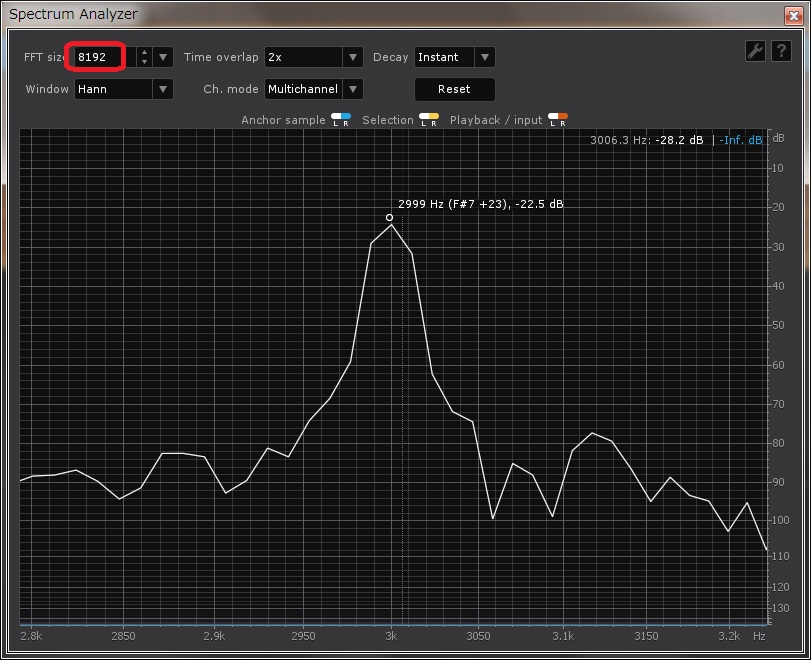
Task: Click the -130 dB scale label
Action: click(x=778, y=608)
